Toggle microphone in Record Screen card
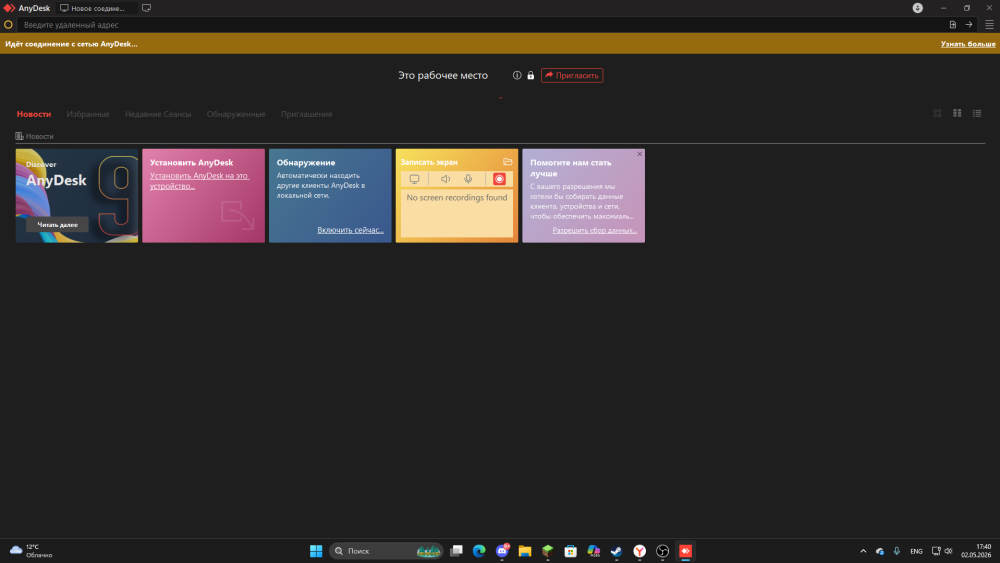 468,179
